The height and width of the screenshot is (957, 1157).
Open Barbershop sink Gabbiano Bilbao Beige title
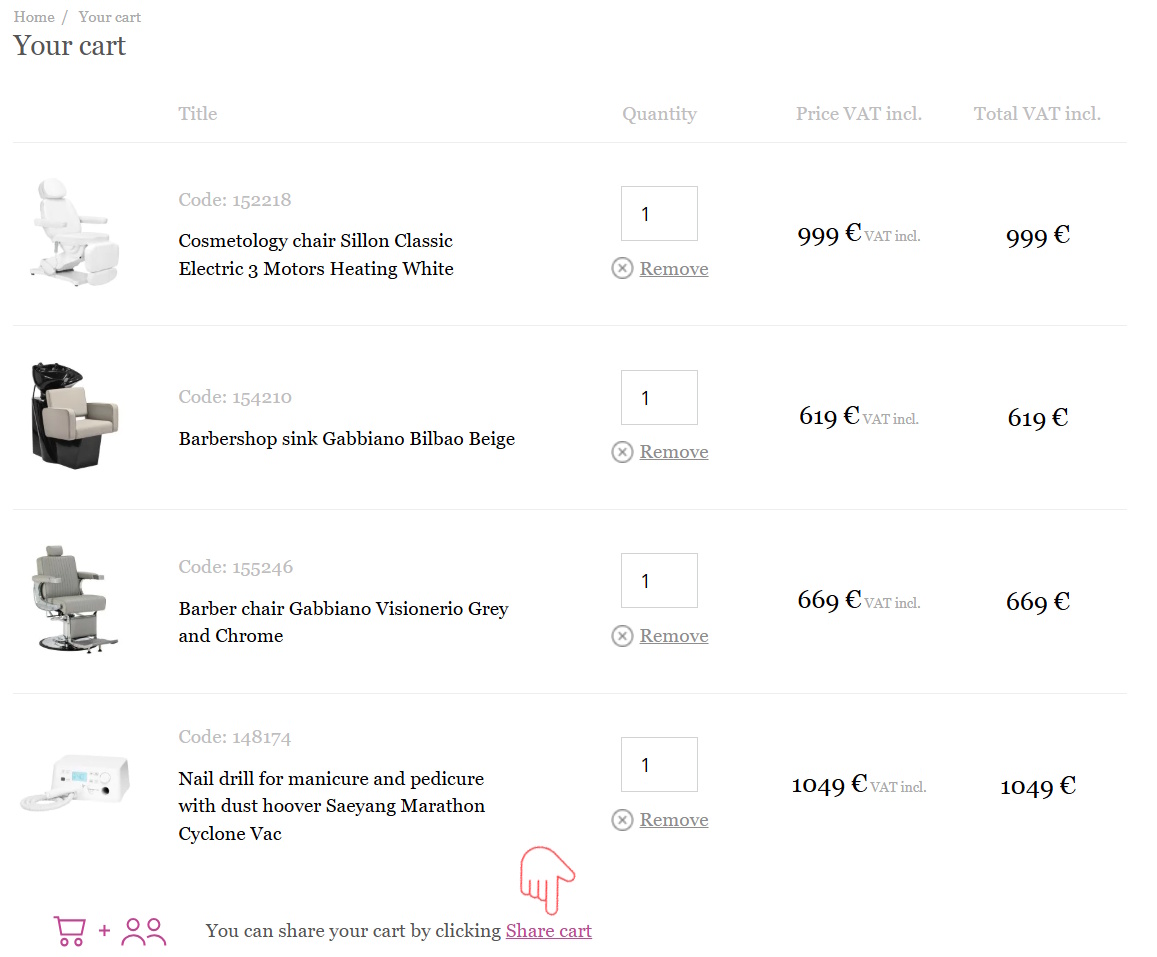click(x=346, y=439)
